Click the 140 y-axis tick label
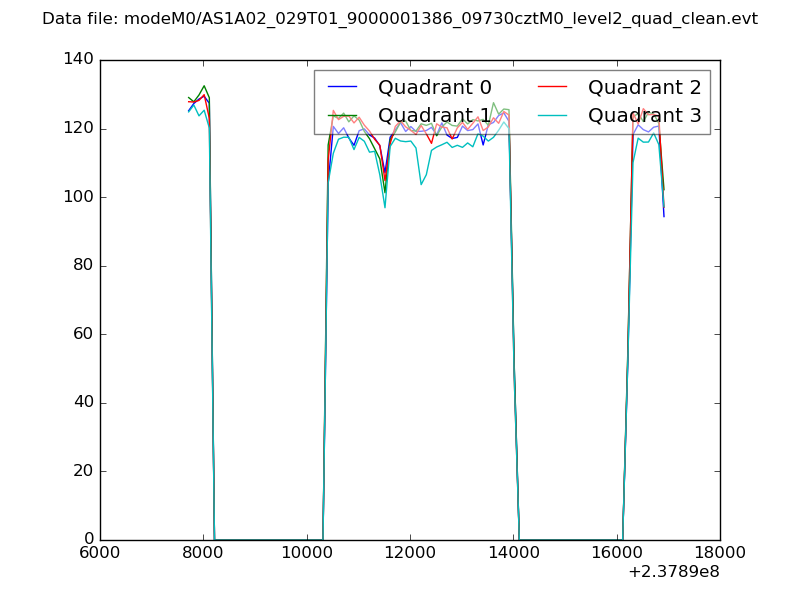800x600 pixels. pyautogui.click(x=78, y=60)
